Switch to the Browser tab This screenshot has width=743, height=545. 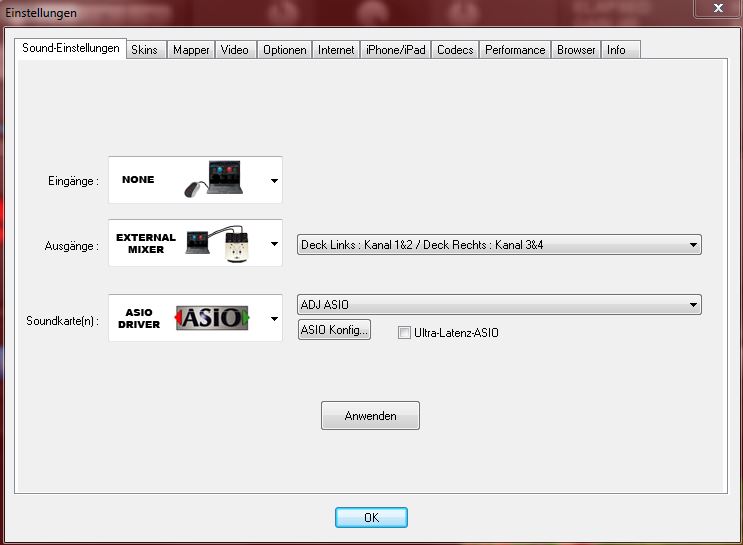576,50
